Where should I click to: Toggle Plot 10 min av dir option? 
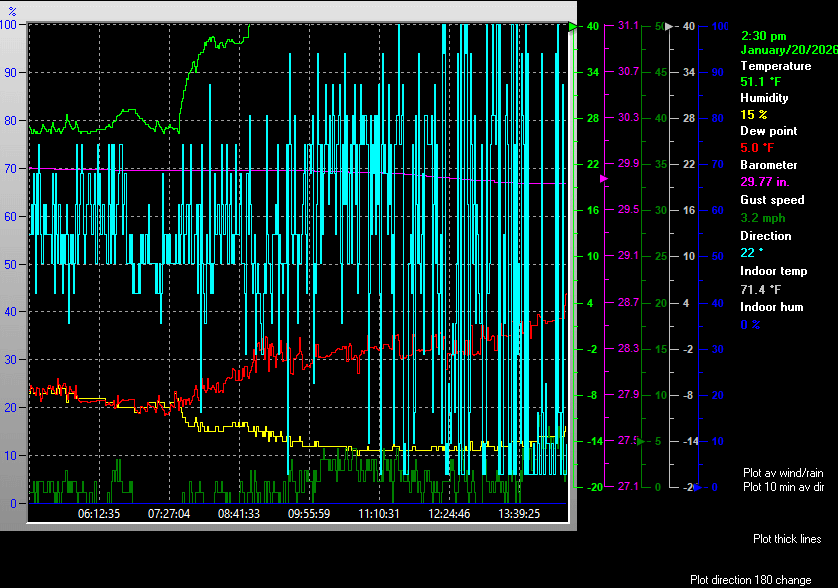pyautogui.click(x=784, y=486)
